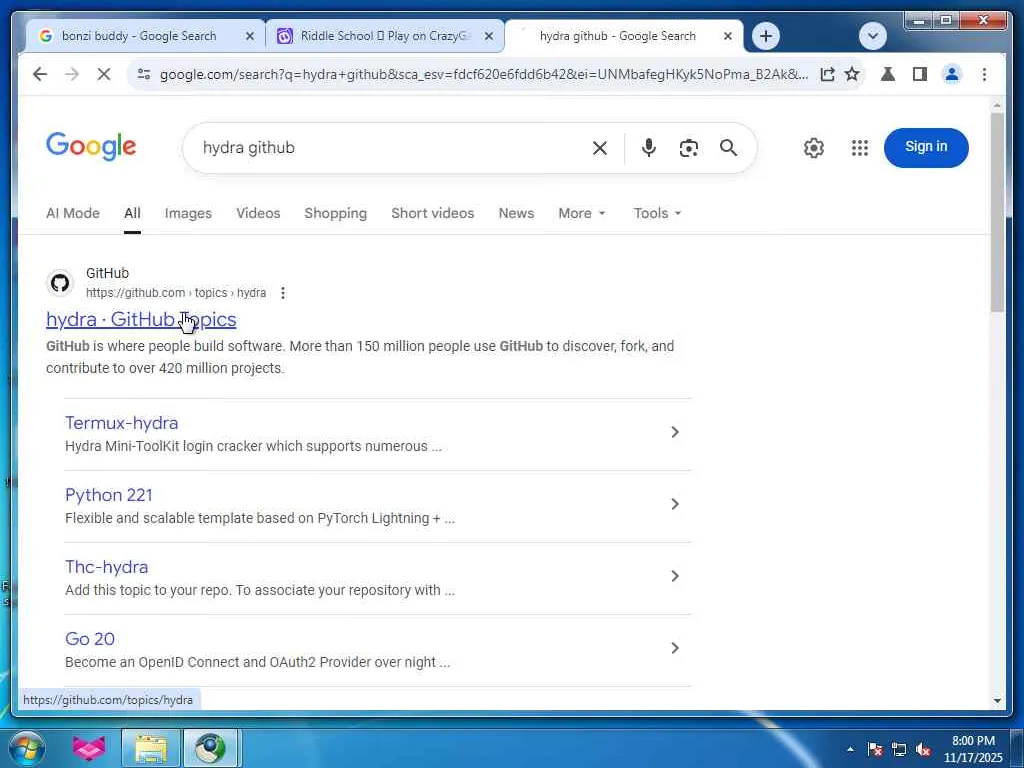Toggle the browser side panel

(x=920, y=74)
